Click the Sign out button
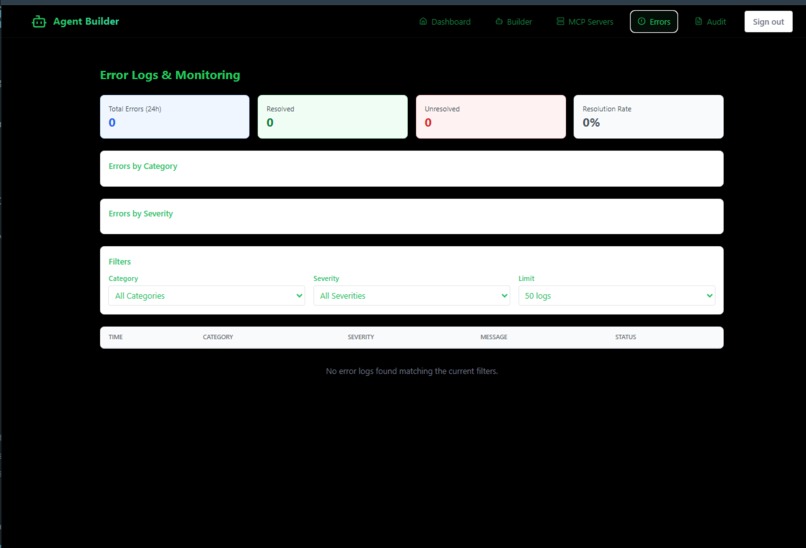Viewport: 806px width, 548px height. point(768,22)
